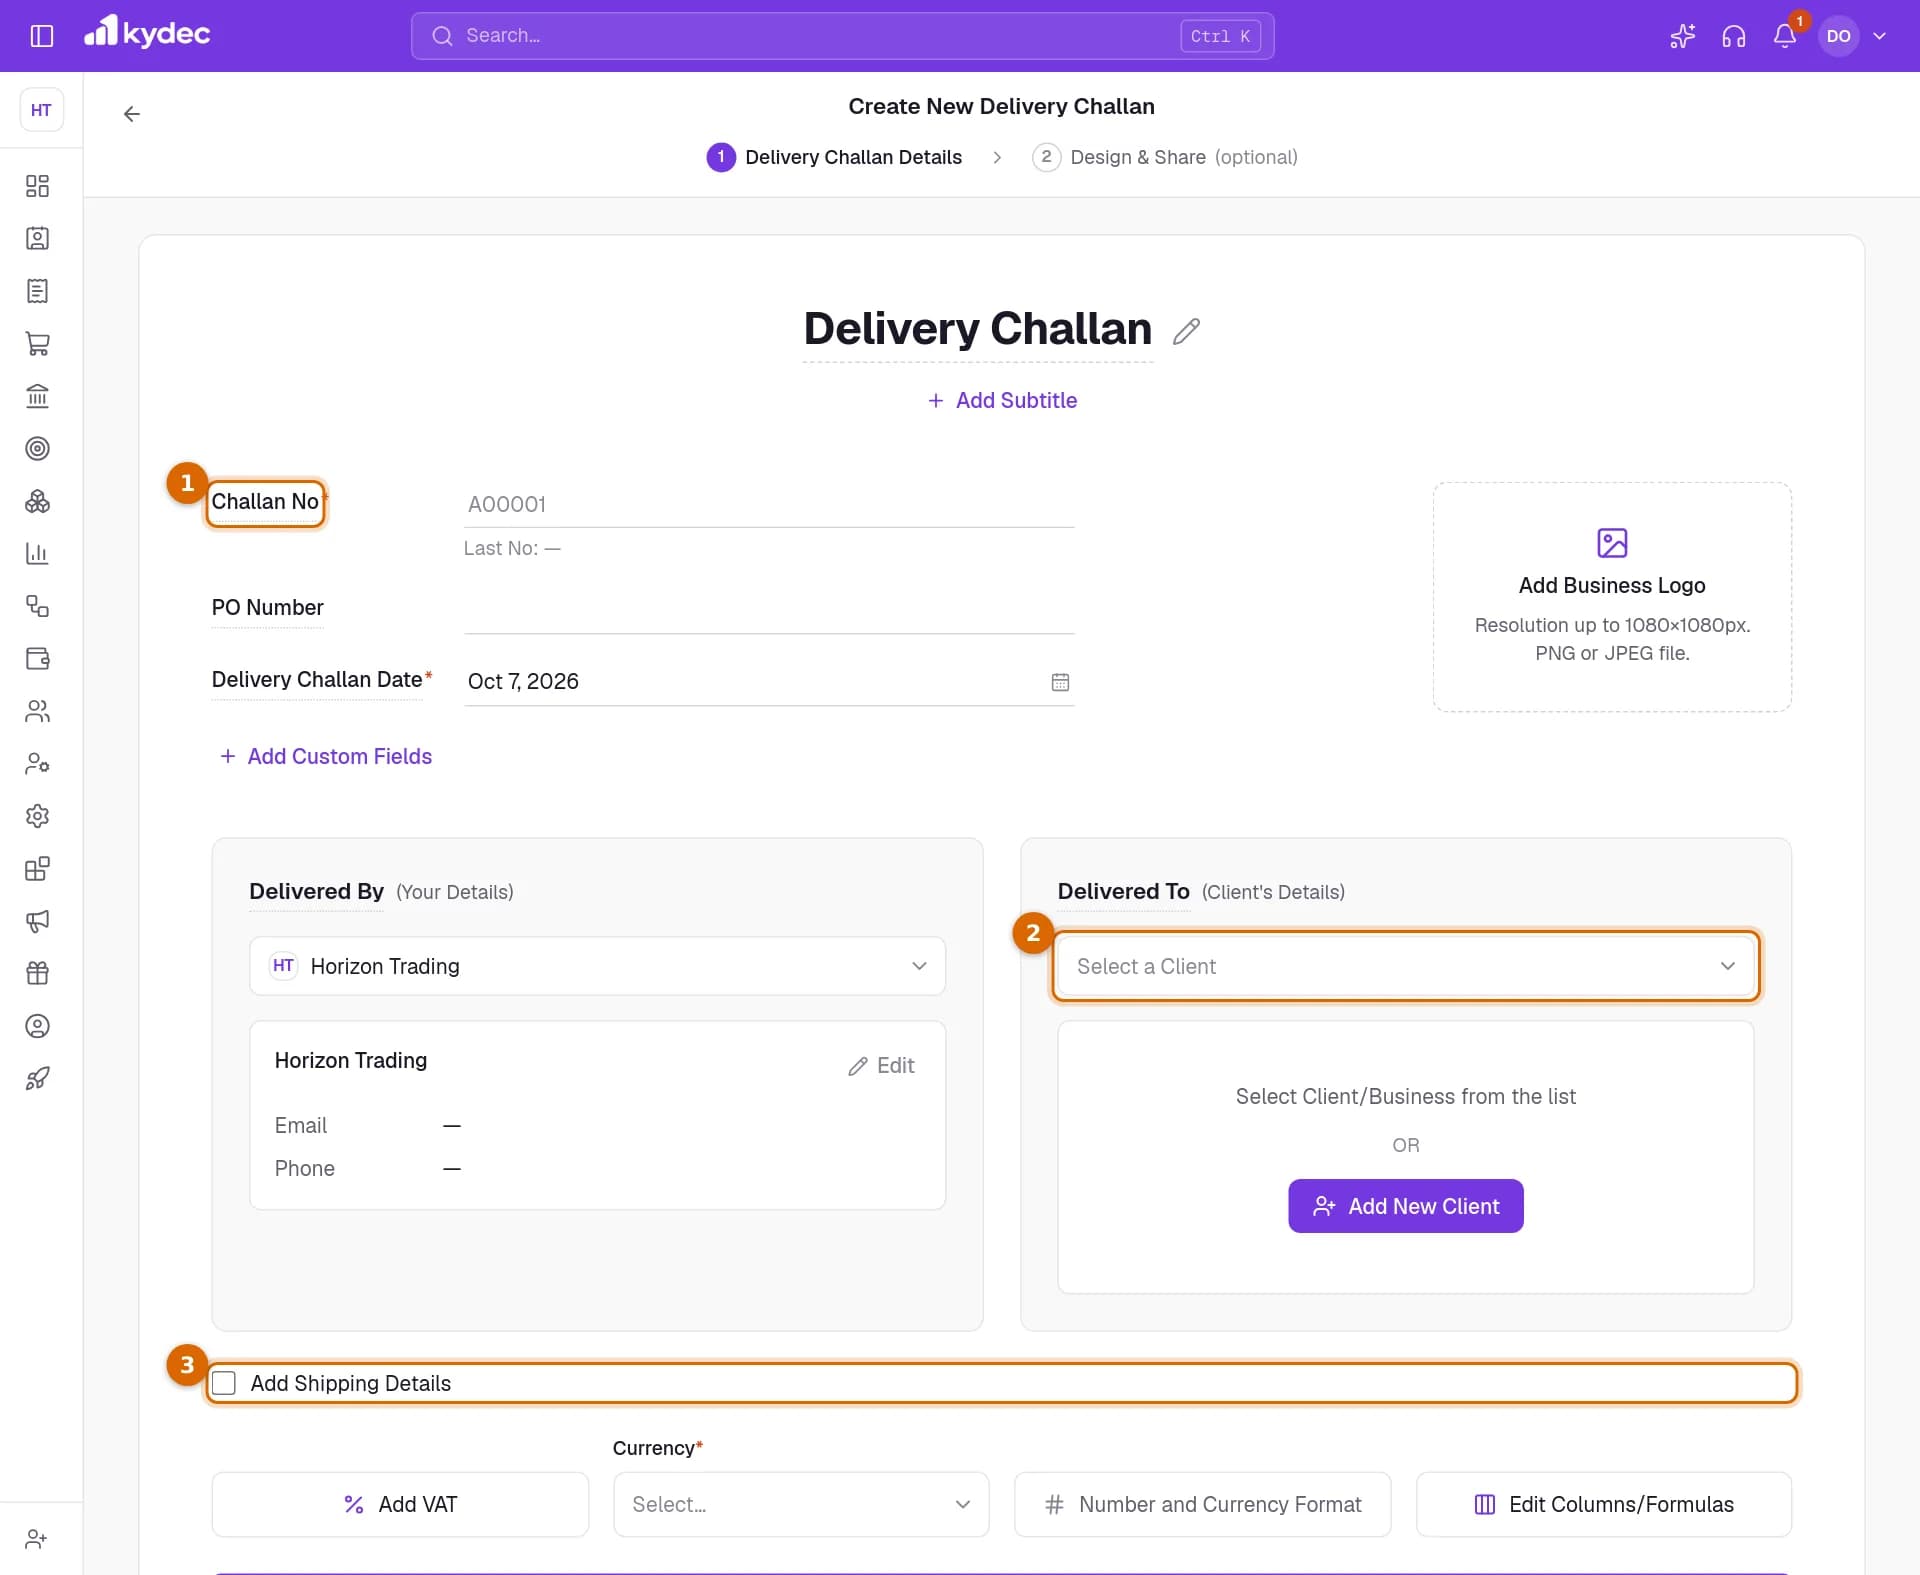Screen dimensions: 1920x1575
Task: Focus the top Search bar
Action: pos(842,36)
